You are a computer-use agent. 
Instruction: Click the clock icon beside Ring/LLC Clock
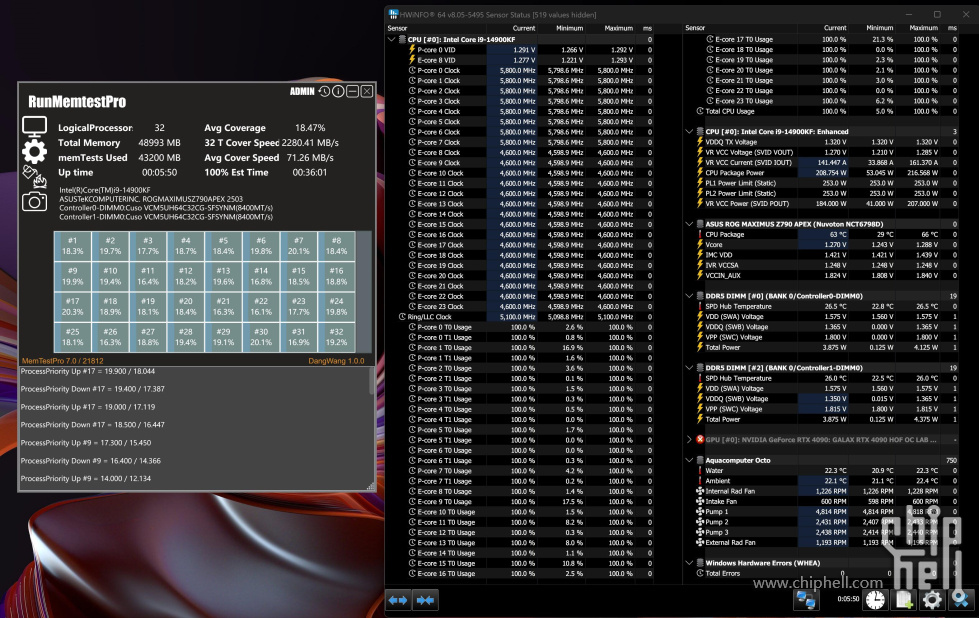(403, 316)
